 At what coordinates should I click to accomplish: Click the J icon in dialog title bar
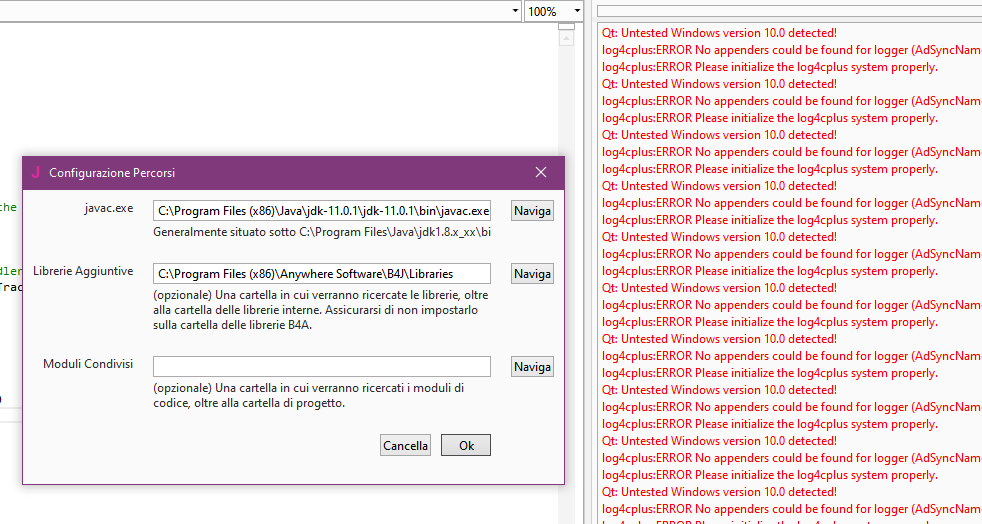(36, 172)
